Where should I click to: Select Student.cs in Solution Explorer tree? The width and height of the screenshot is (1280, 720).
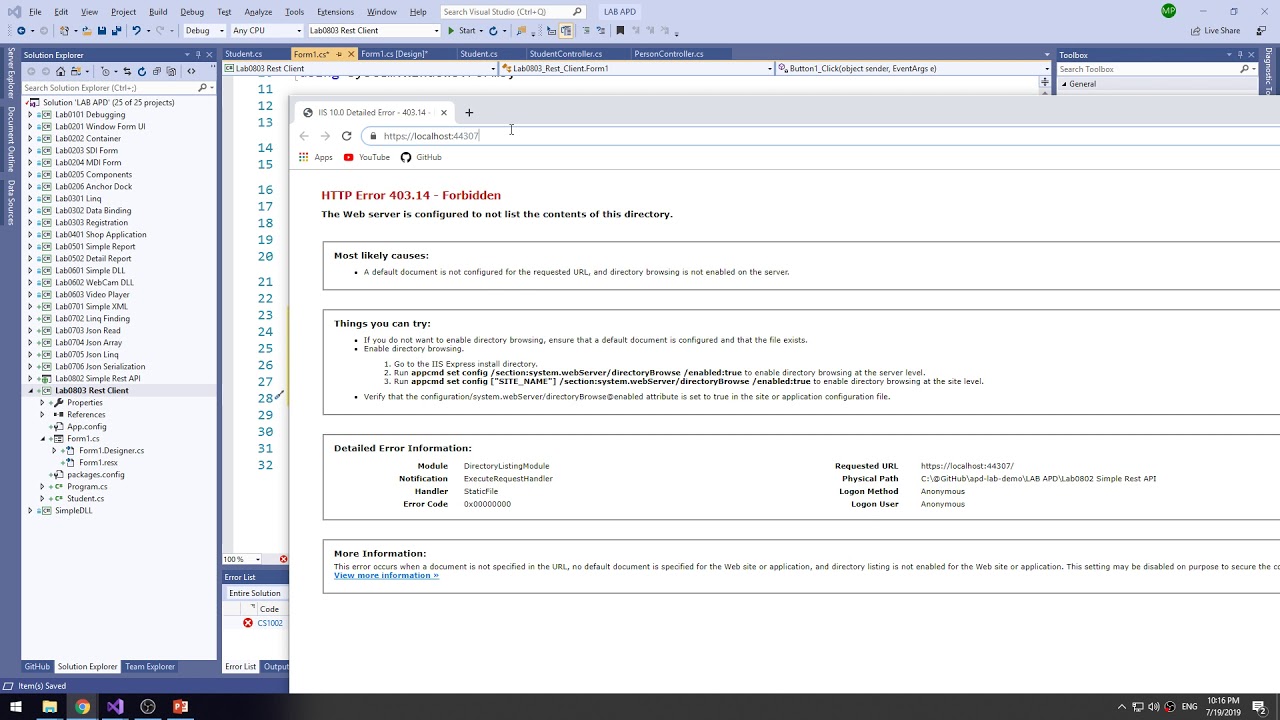point(85,499)
